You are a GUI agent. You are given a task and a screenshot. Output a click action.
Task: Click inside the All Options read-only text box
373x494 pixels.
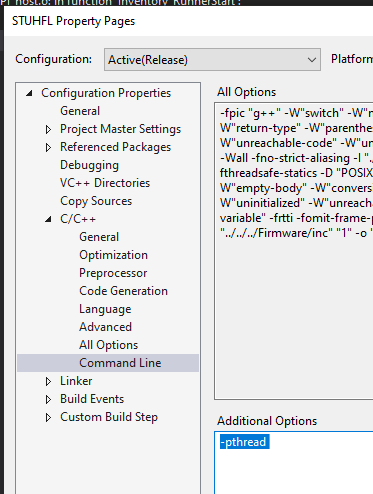tap(294, 251)
